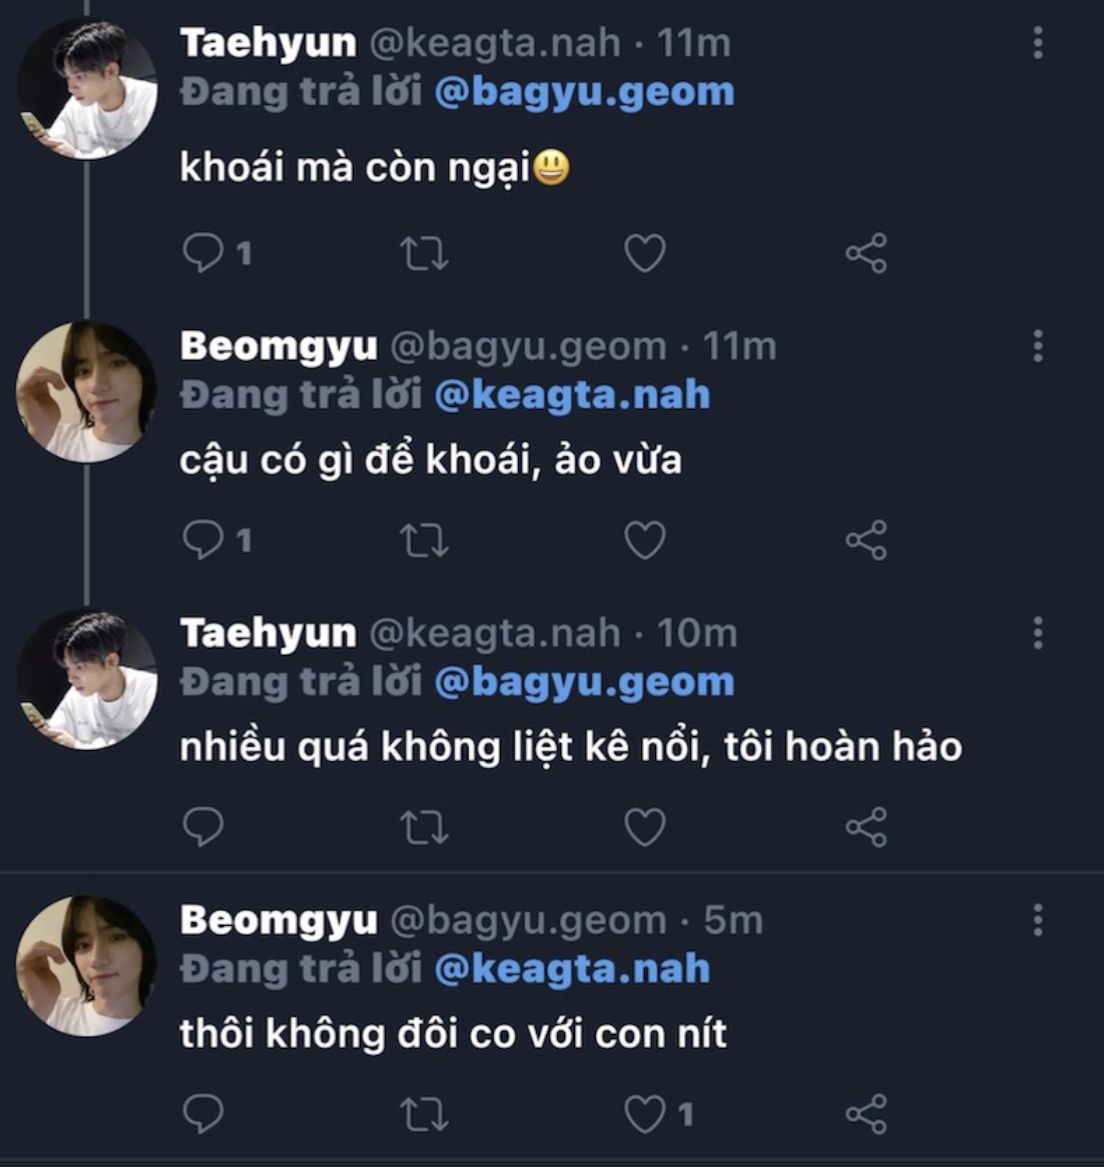Image resolution: width=1104 pixels, height=1167 pixels.
Task: Share Taehyun's "khoái mà còn ngại" tweet
Action: pos(866,253)
